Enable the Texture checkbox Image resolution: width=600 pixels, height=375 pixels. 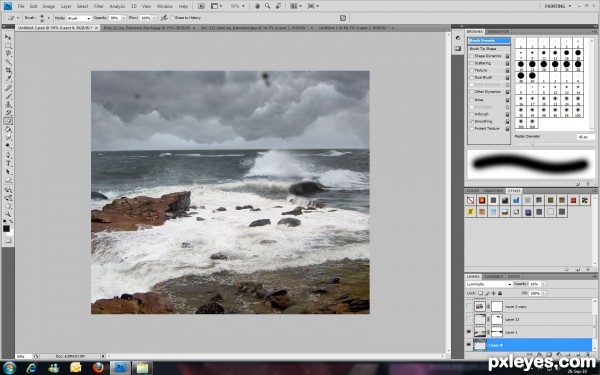click(x=472, y=70)
